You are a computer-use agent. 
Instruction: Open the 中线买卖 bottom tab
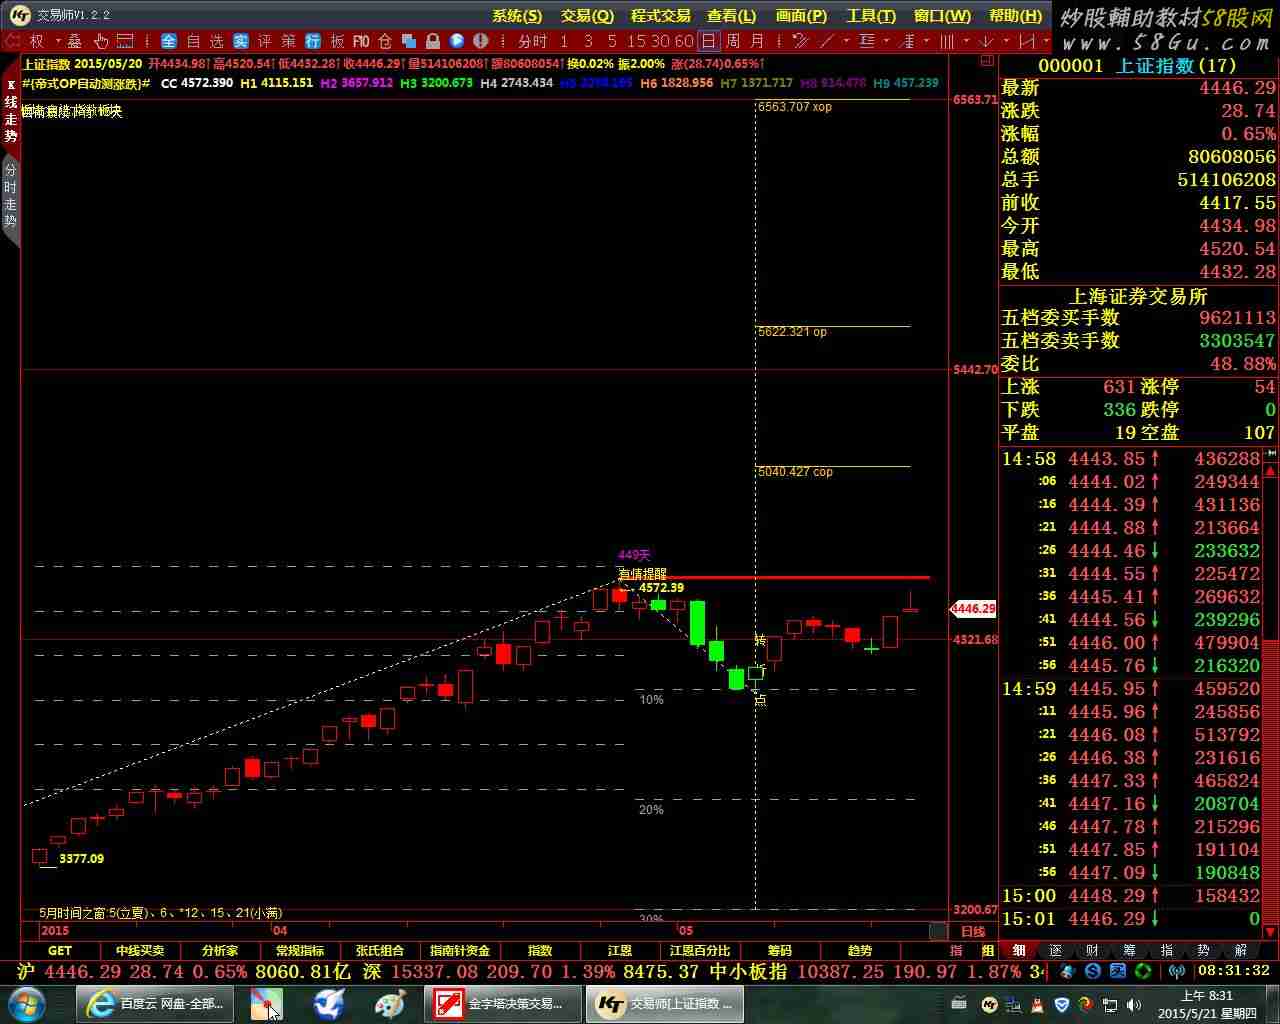140,951
